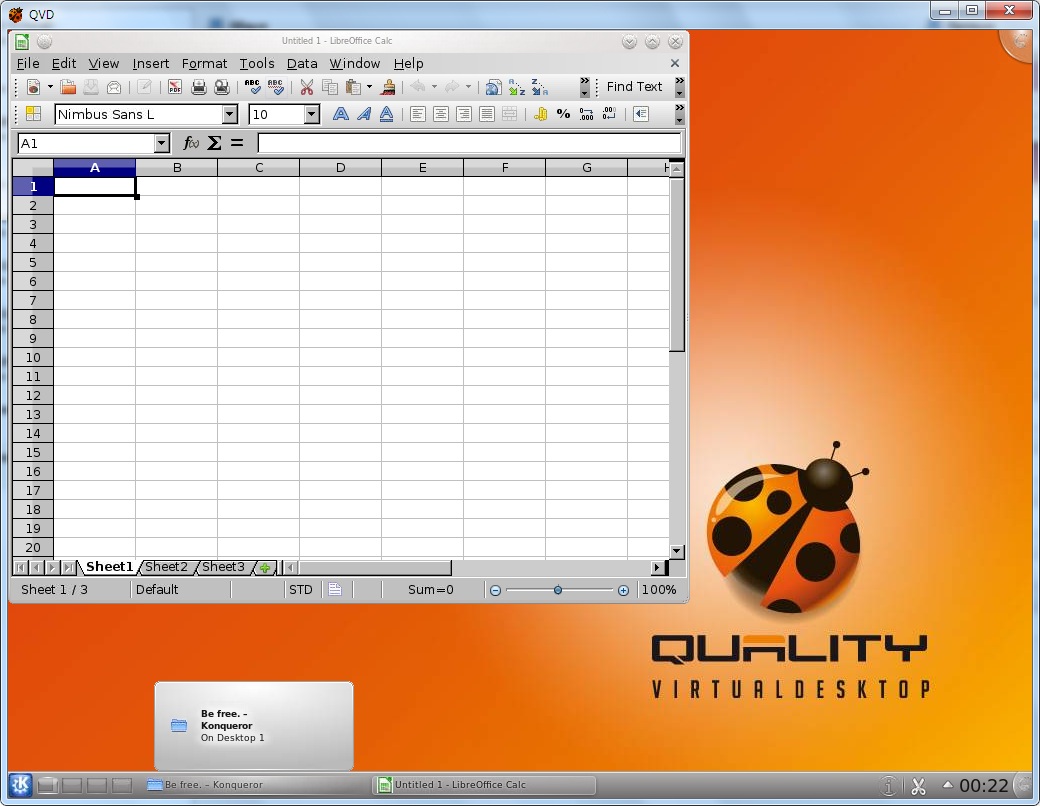Click the Sort Ascending icon
Viewport: 1040px width, 806px height.
516,87
